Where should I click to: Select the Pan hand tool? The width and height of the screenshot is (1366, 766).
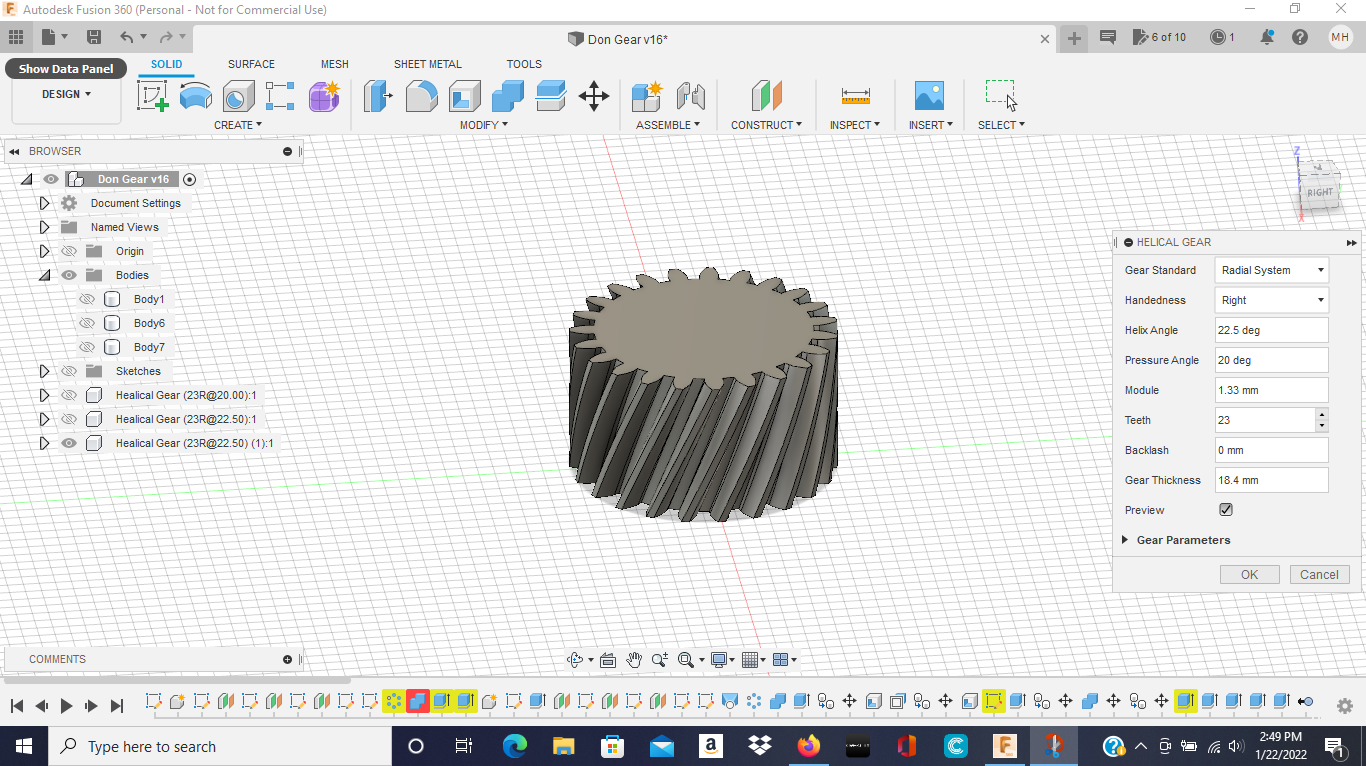click(x=634, y=660)
